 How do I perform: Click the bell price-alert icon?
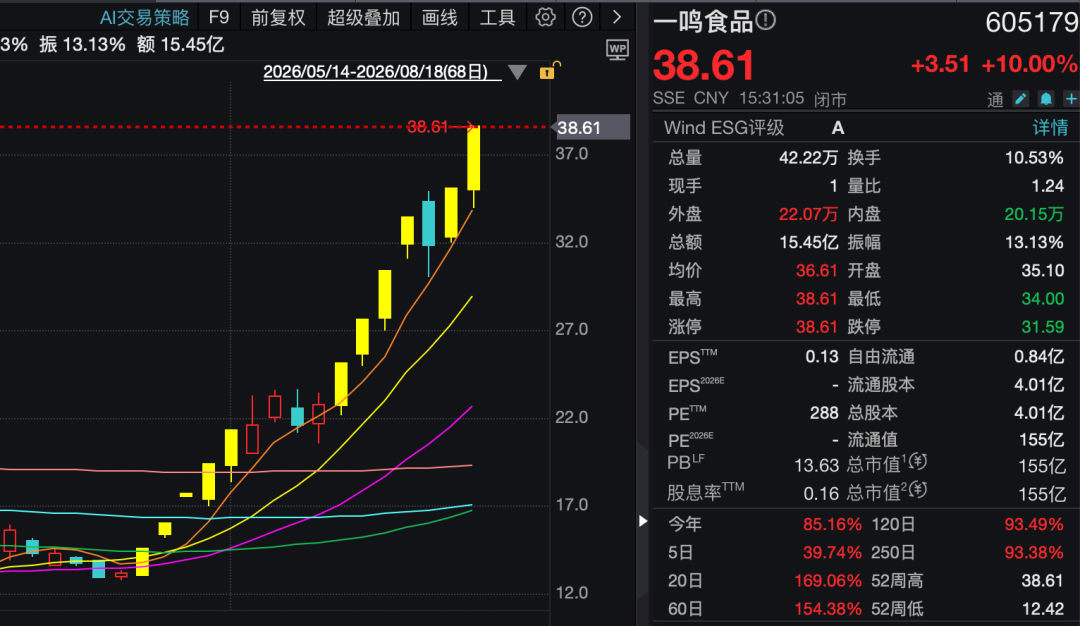[1046, 99]
